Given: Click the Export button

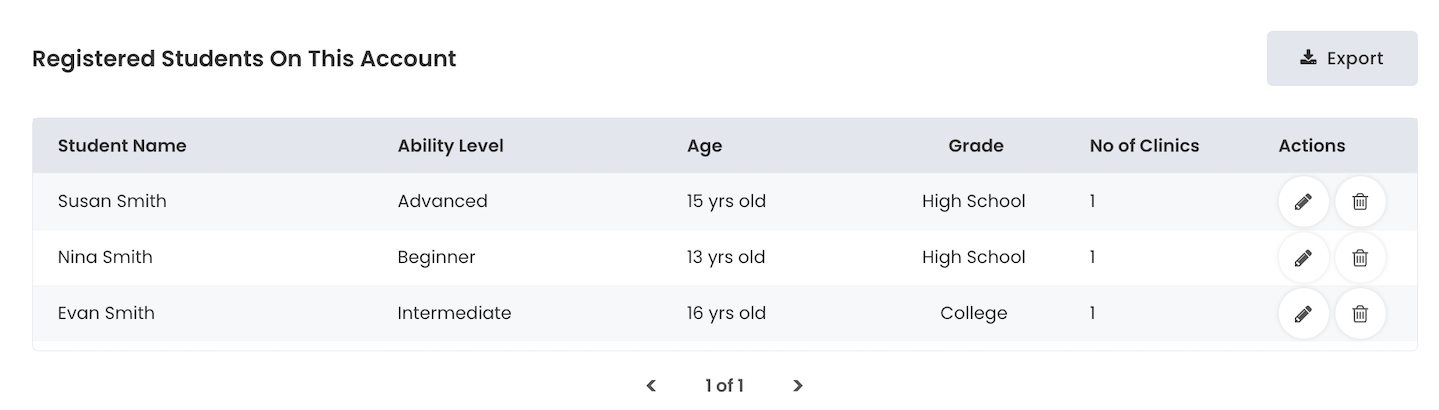Looking at the screenshot, I should (x=1342, y=58).
